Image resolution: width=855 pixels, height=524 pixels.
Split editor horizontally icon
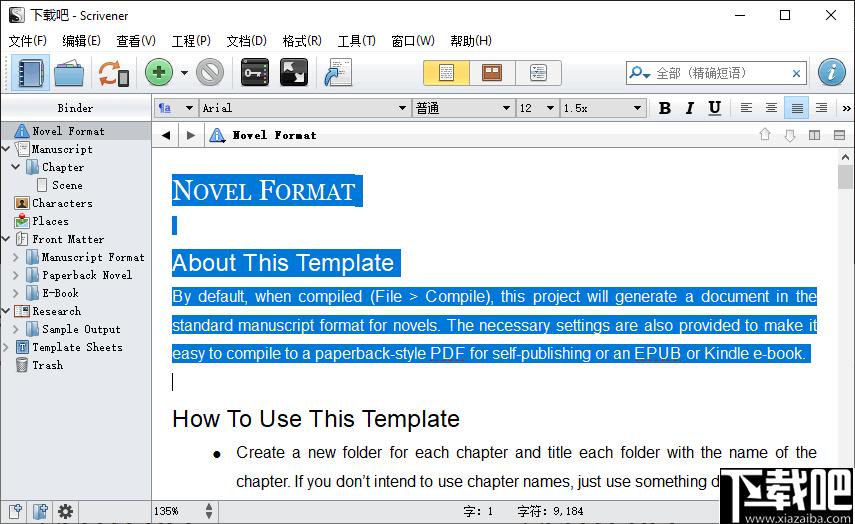coord(839,135)
